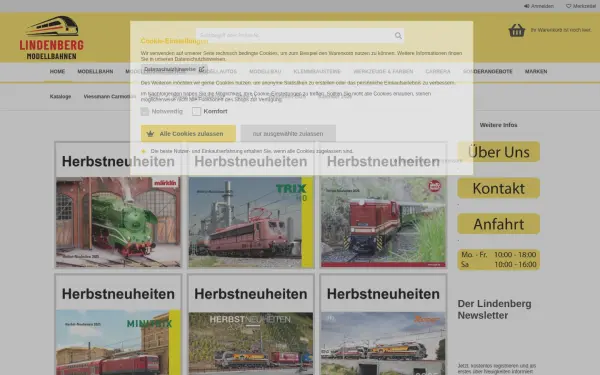600x375 pixels.
Task: Open the CARRERA menu
Action: coord(438,72)
